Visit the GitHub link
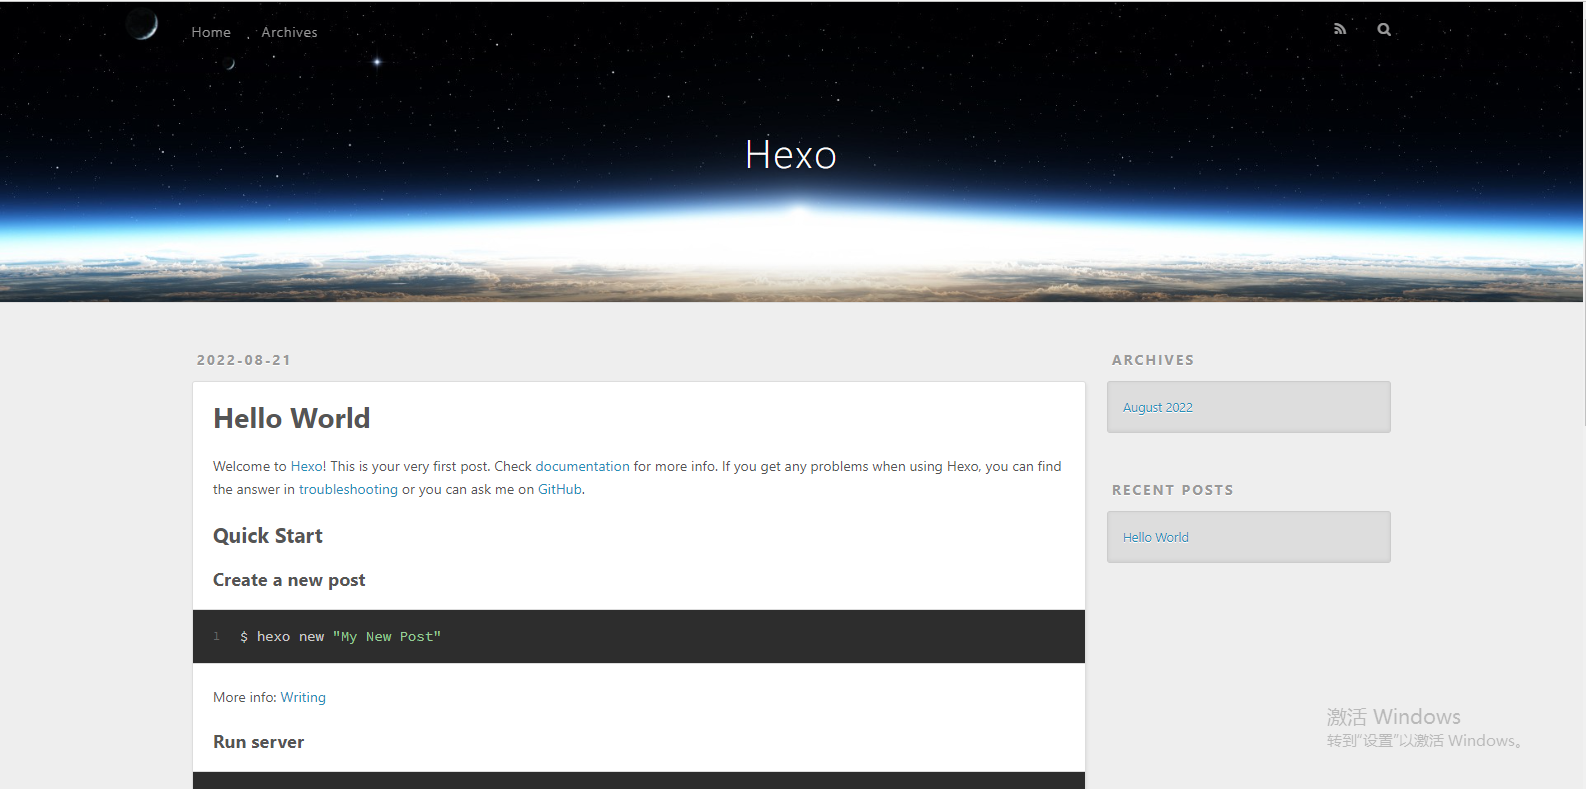 point(560,489)
